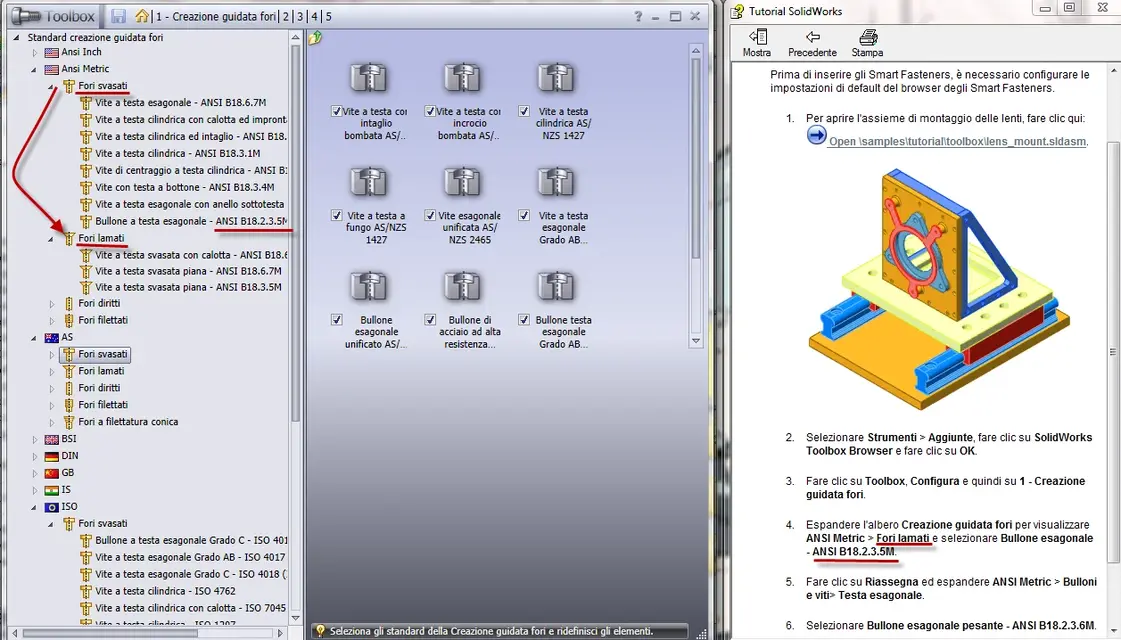Expand the BSI standard node

[34, 439]
